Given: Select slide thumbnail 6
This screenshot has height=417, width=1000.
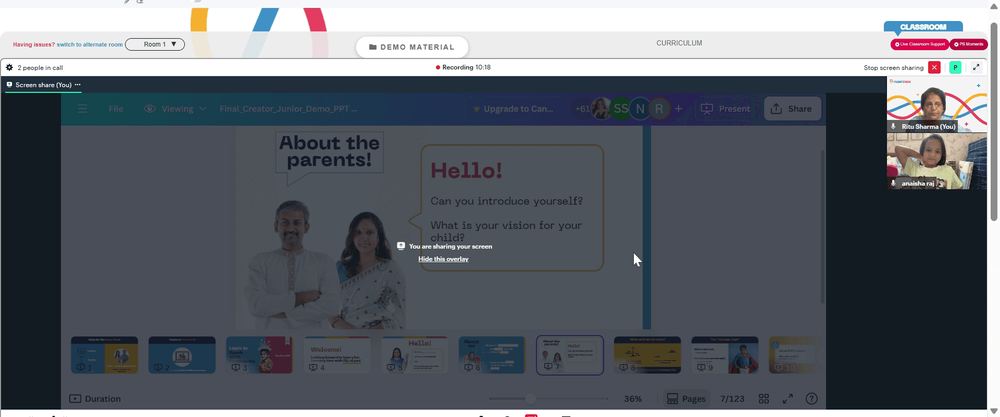Looking at the screenshot, I should pos(492,355).
